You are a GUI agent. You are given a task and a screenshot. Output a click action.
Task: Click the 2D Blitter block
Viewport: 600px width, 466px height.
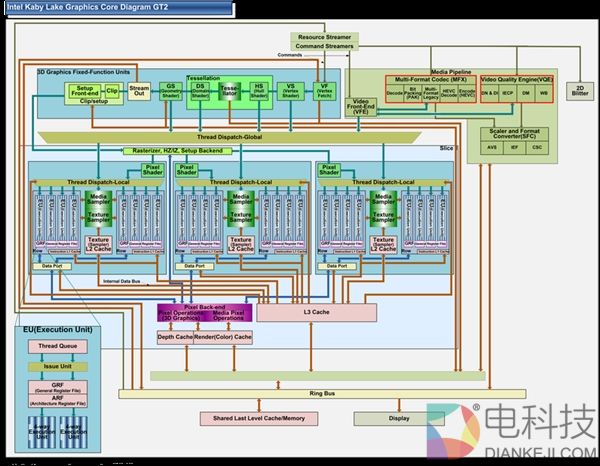579,91
